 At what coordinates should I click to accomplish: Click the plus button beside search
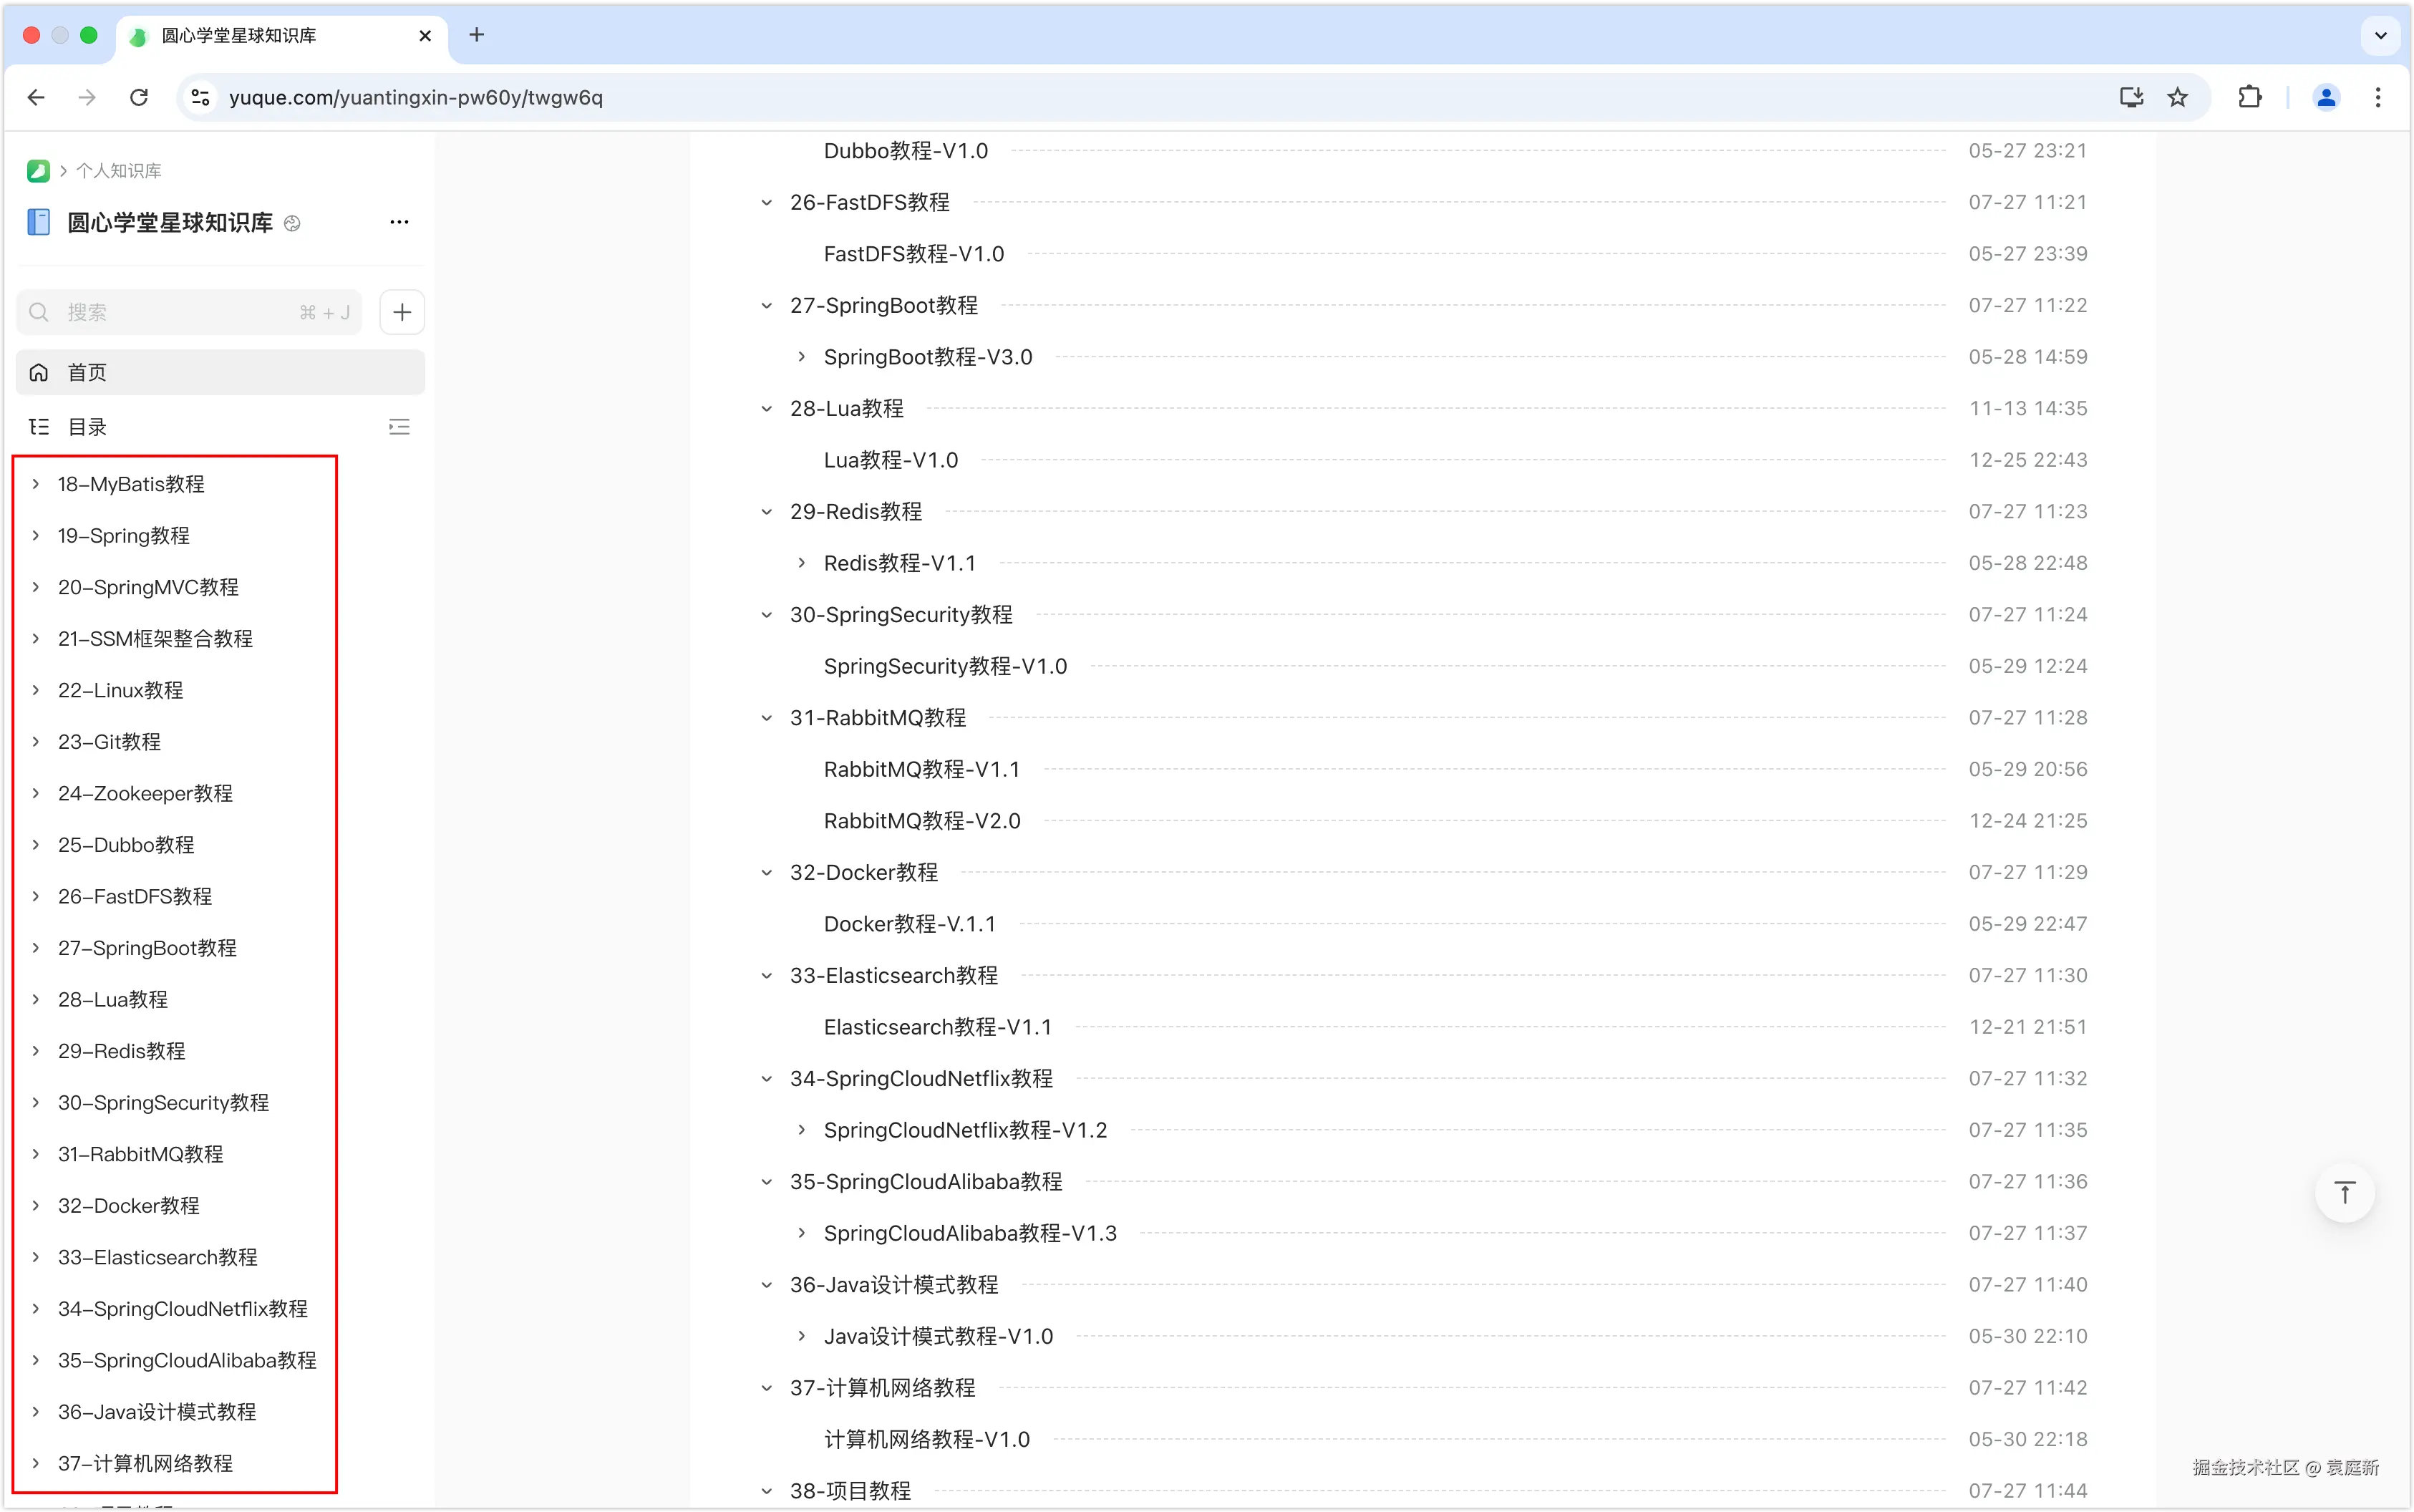(402, 312)
